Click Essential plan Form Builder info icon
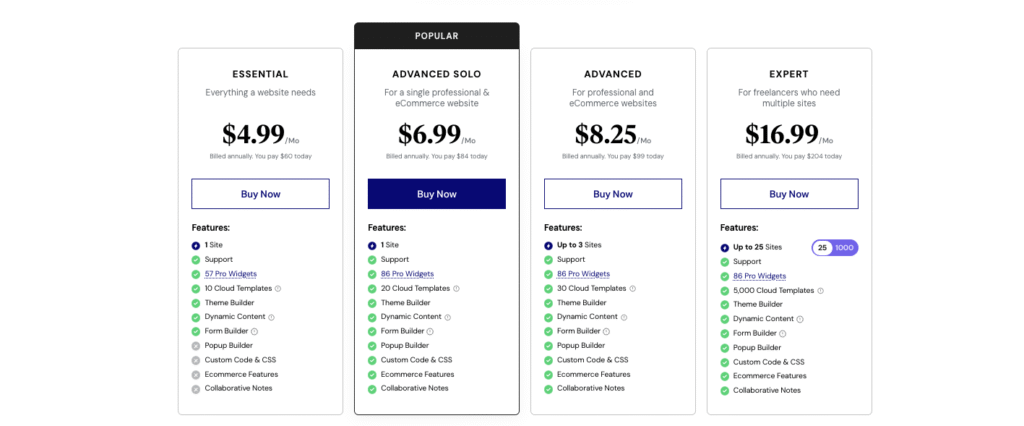Viewport: 1024px width, 426px height. pyautogui.click(x=254, y=331)
